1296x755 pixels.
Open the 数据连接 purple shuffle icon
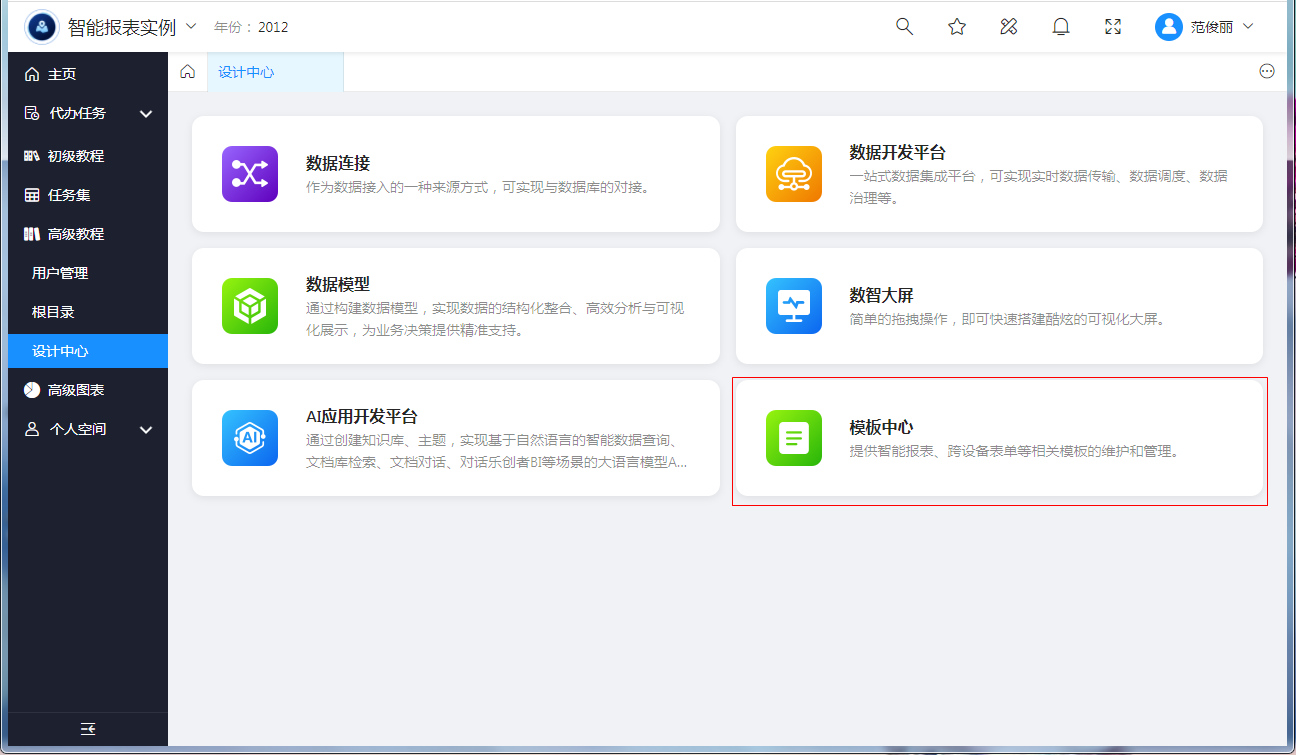pos(250,174)
